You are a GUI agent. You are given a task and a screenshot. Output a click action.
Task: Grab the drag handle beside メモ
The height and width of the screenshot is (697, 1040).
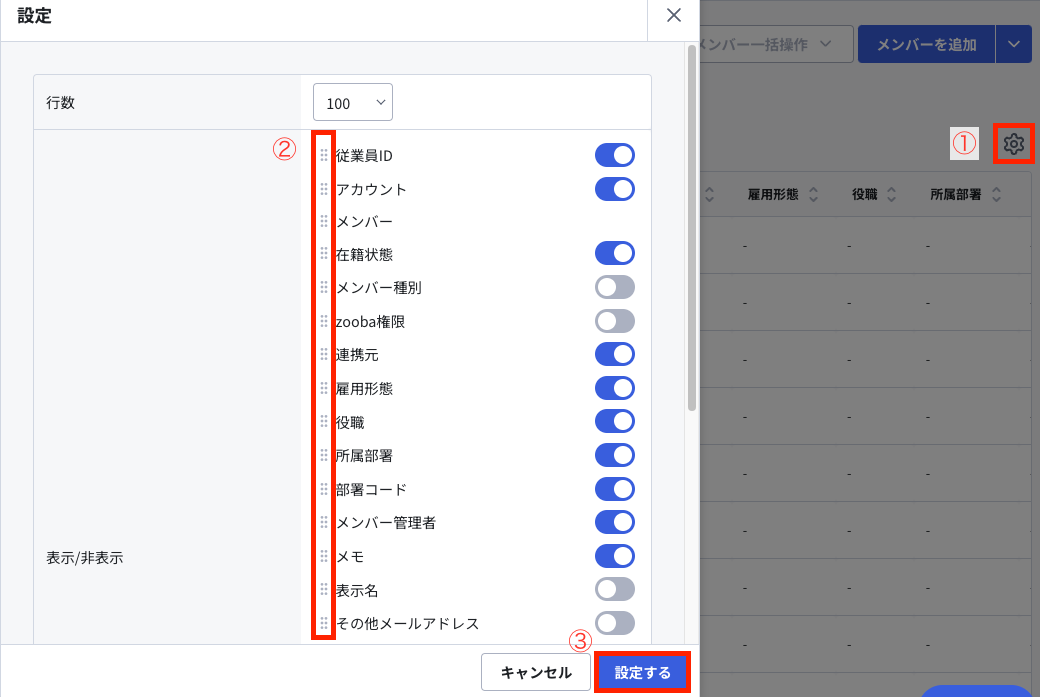[x=324, y=556]
